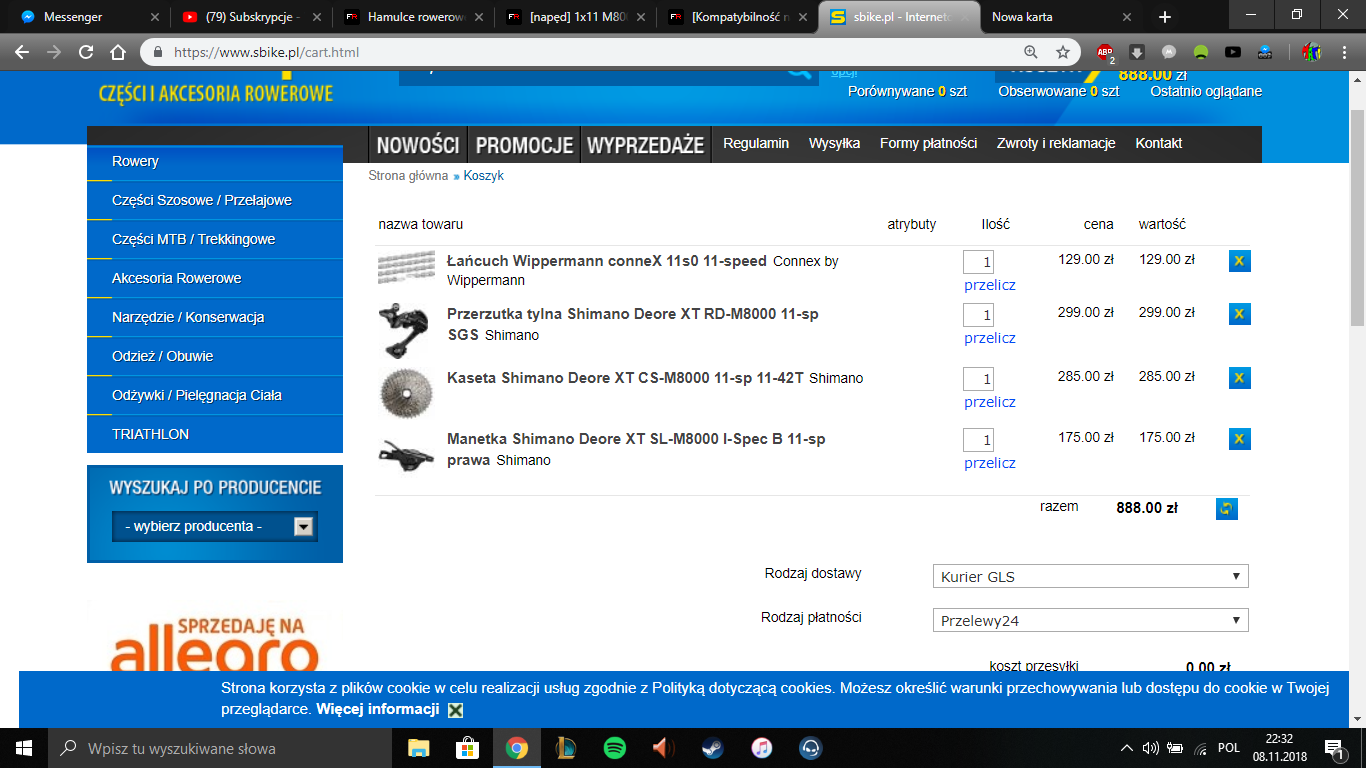This screenshot has height=768, width=1366.
Task: Remove Kaseta Shimano Deore XT item
Action: (x=1240, y=378)
